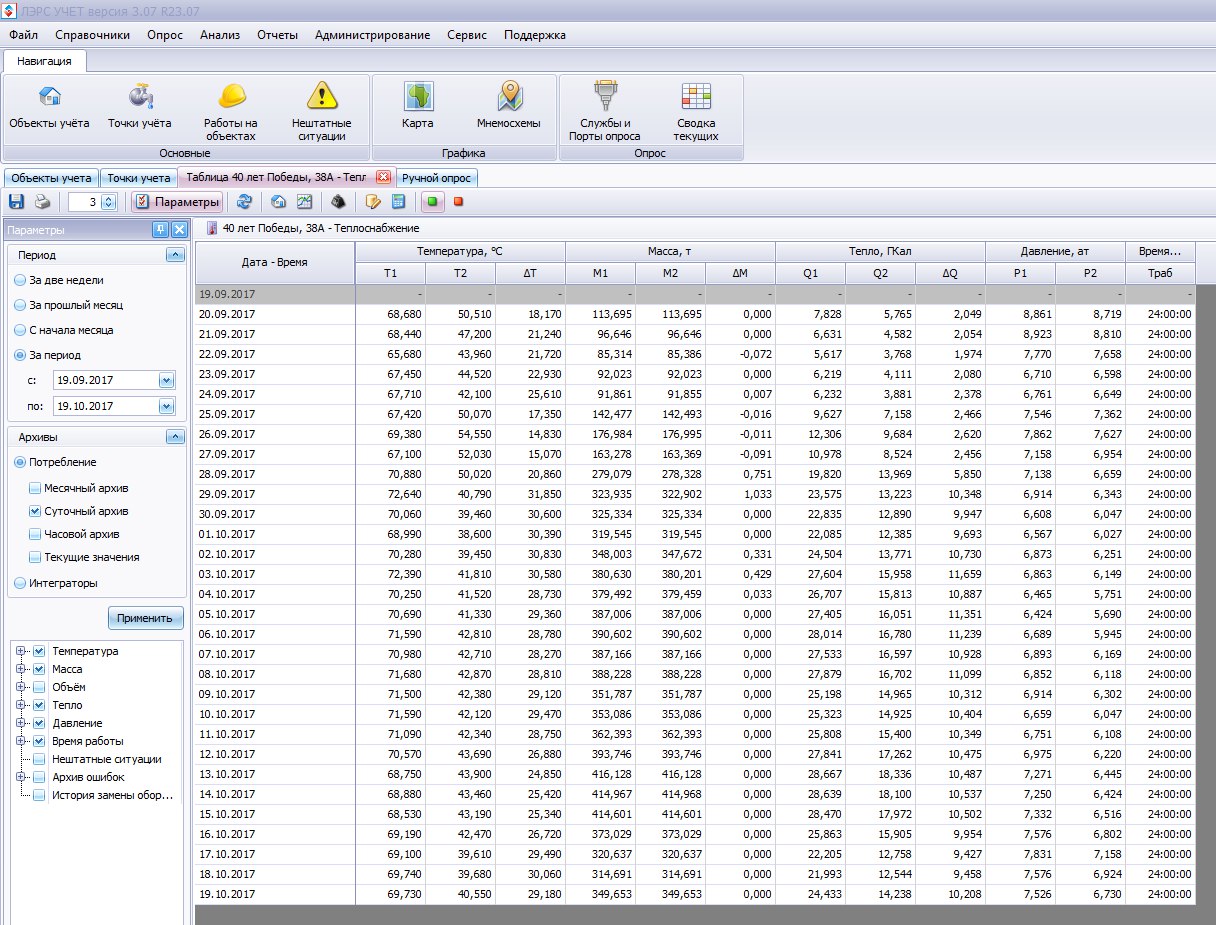Switch to the Ручной опрос tab
1216x925 pixels.
tap(436, 178)
